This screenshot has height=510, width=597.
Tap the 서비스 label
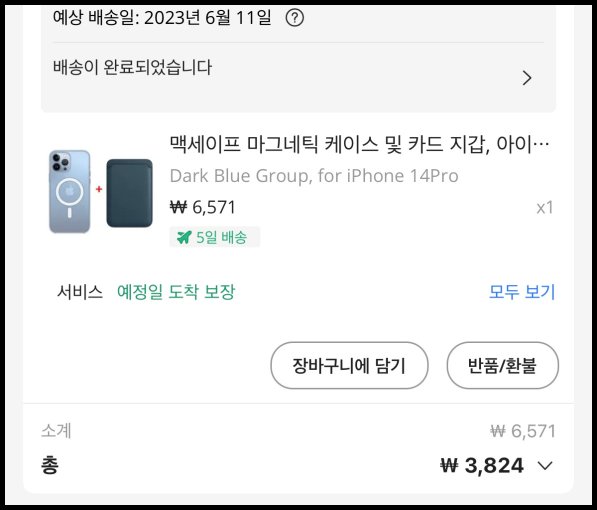[80, 292]
